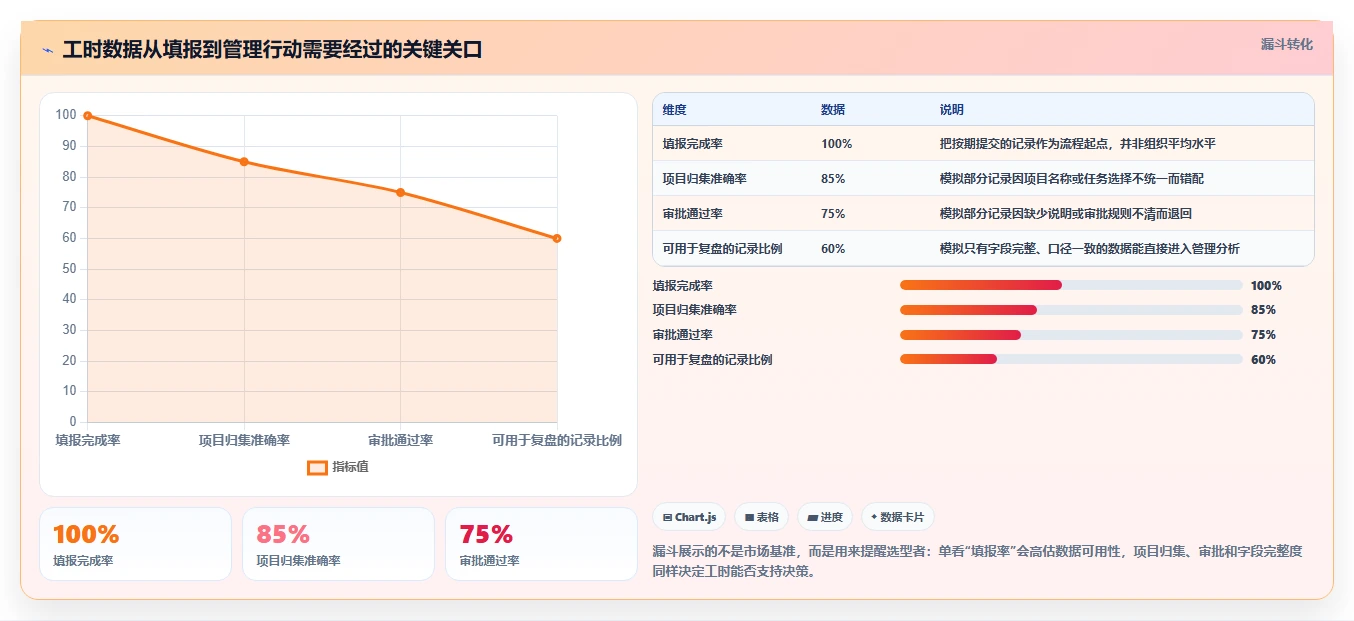Click the 可用于复盘的记录比例 progress bar
Image resolution: width=1354 pixels, height=621 pixels.
click(1071, 359)
